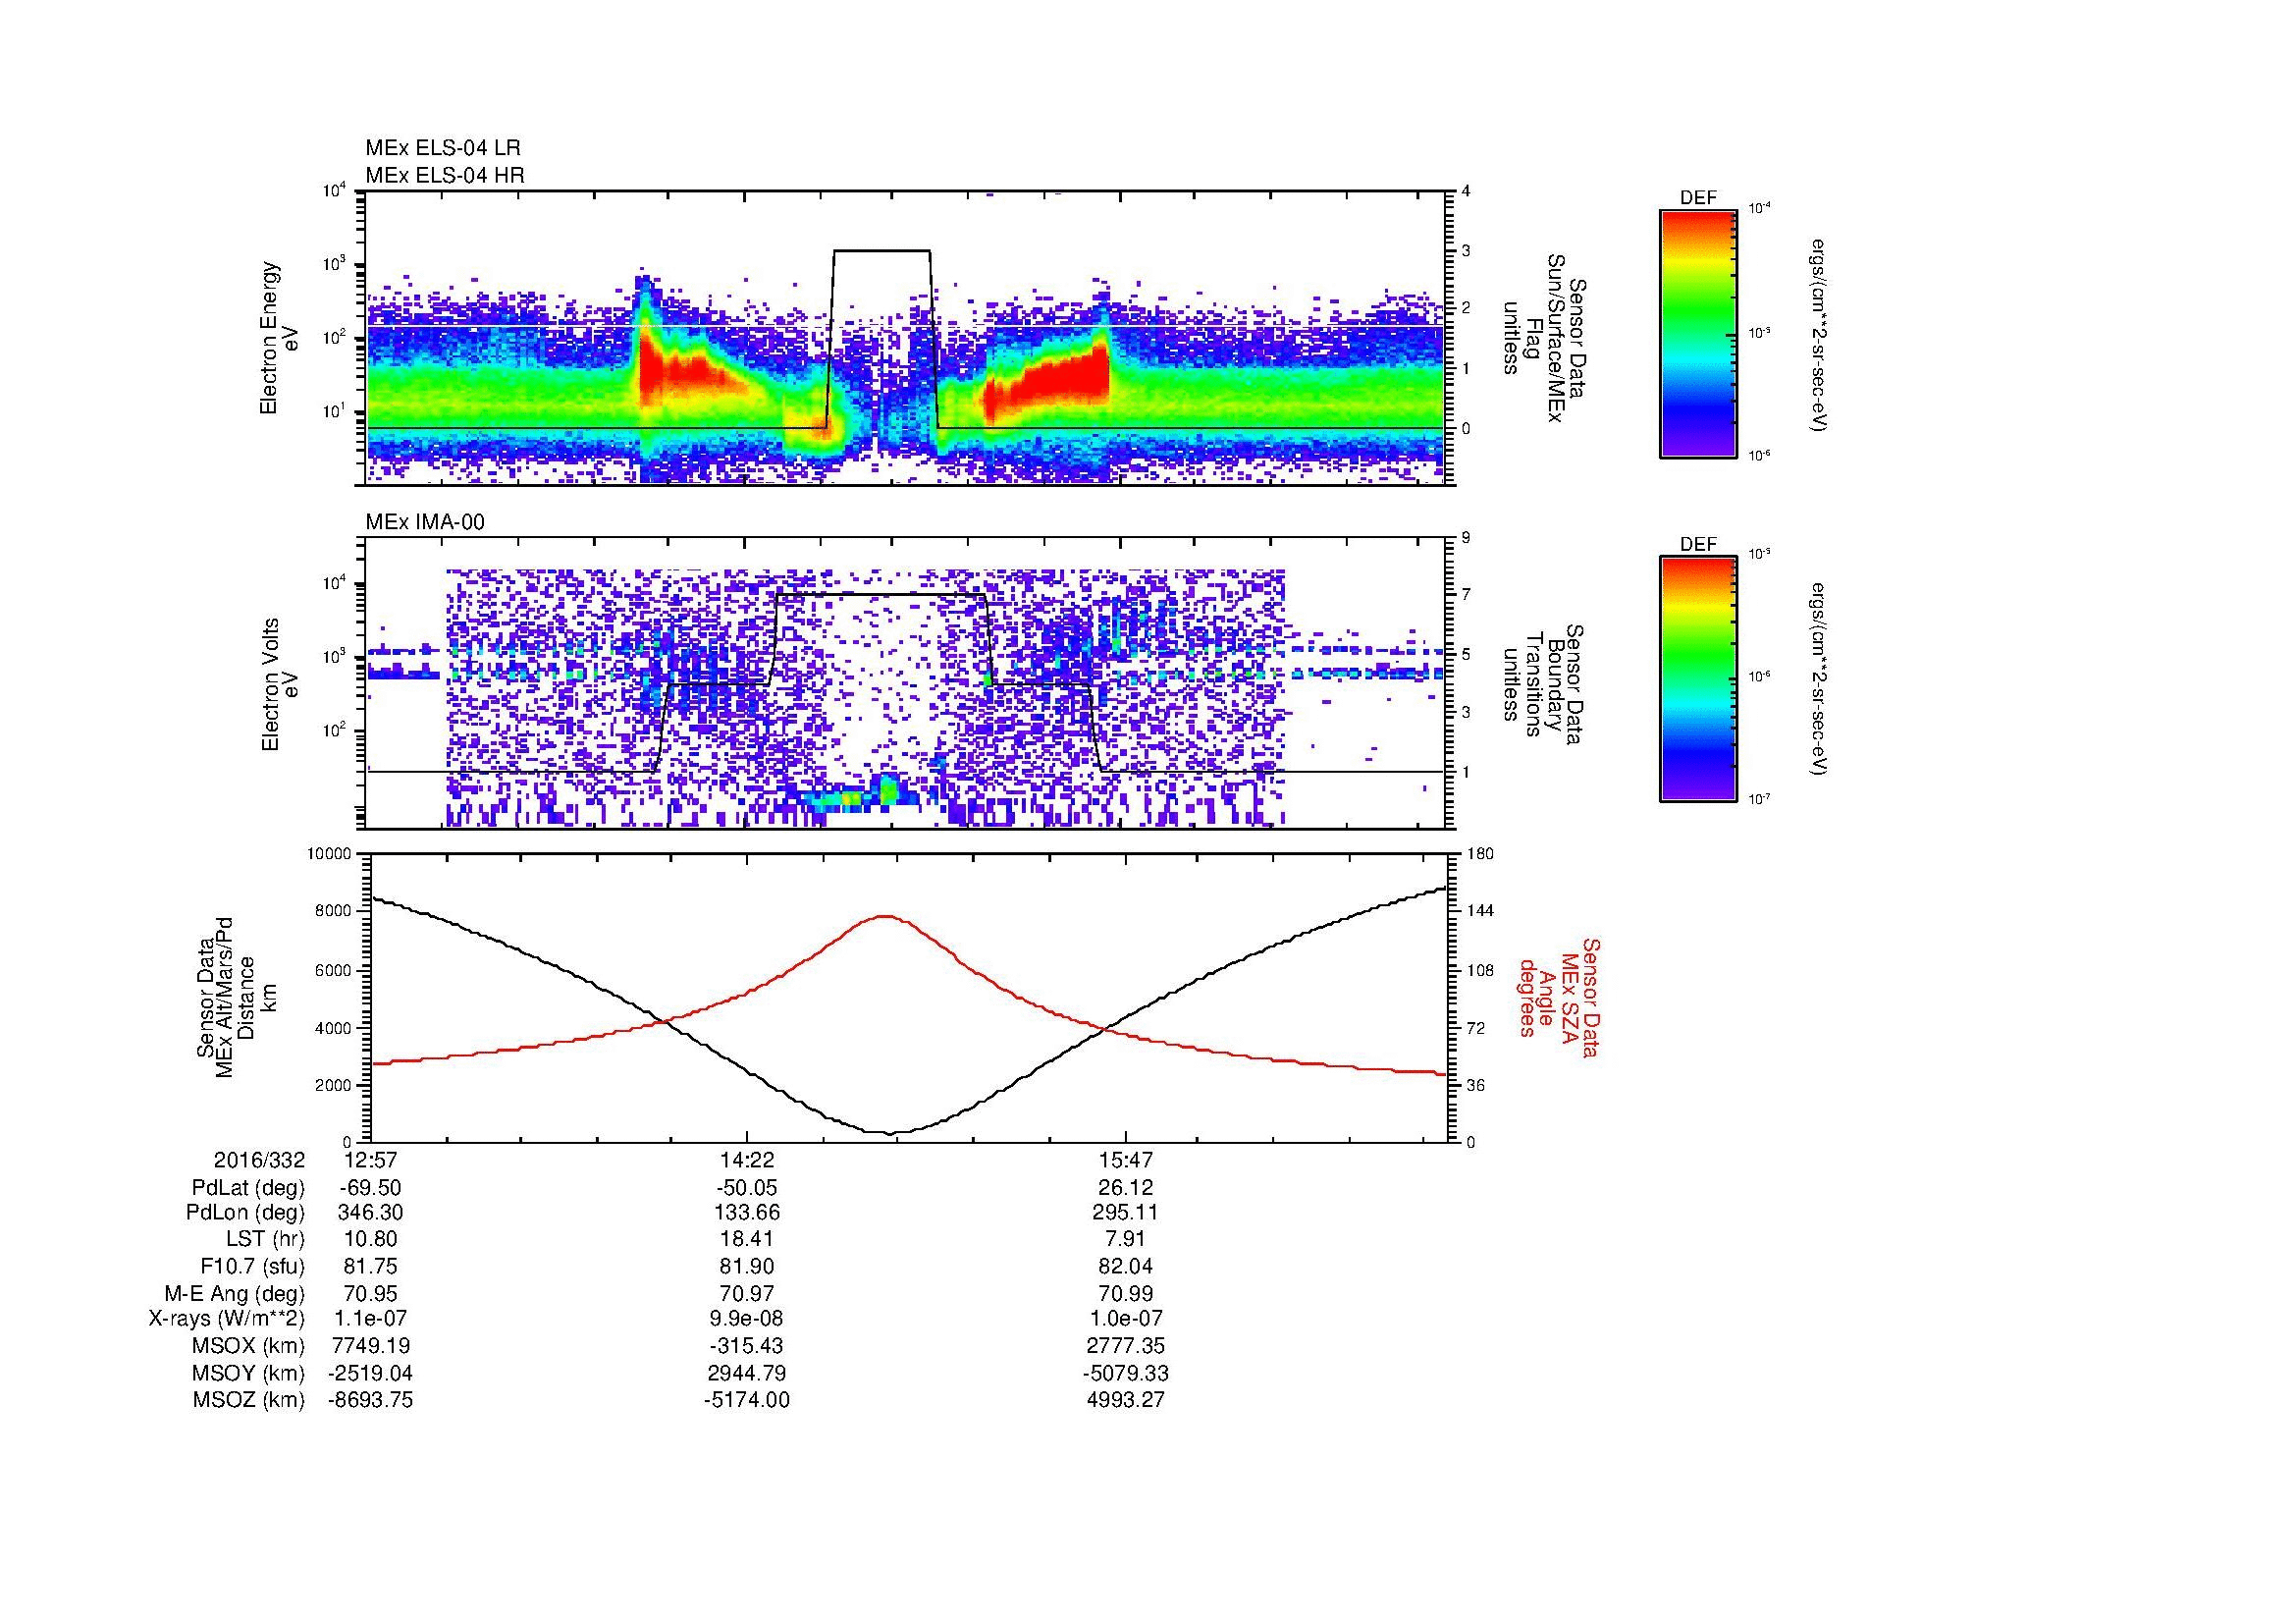Click the MSOX value '2777.35'
The height and width of the screenshot is (1623, 2296).
point(1126,1346)
